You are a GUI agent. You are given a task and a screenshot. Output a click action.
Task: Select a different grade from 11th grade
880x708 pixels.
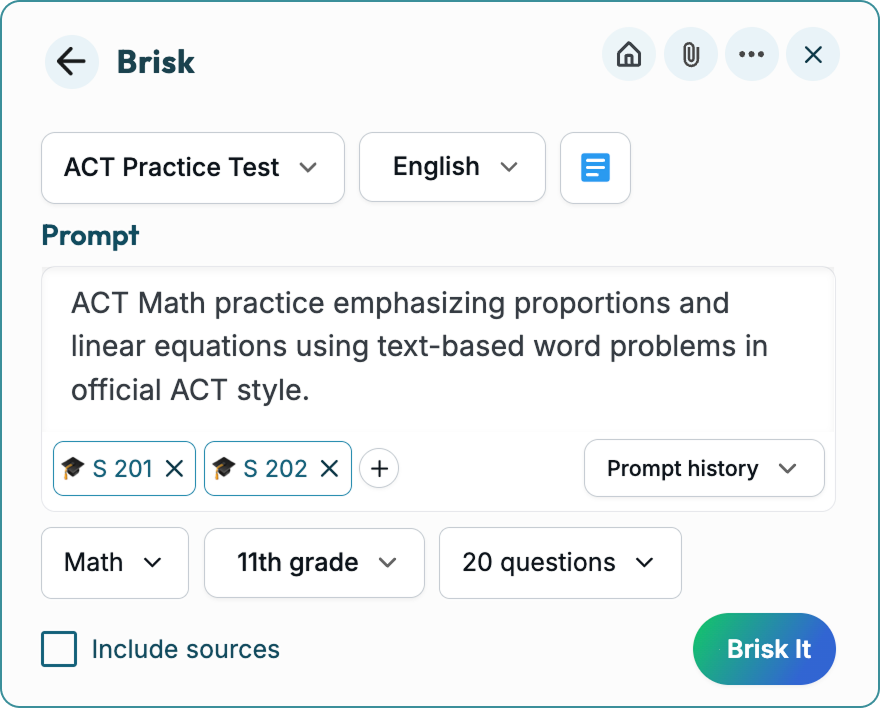314,563
